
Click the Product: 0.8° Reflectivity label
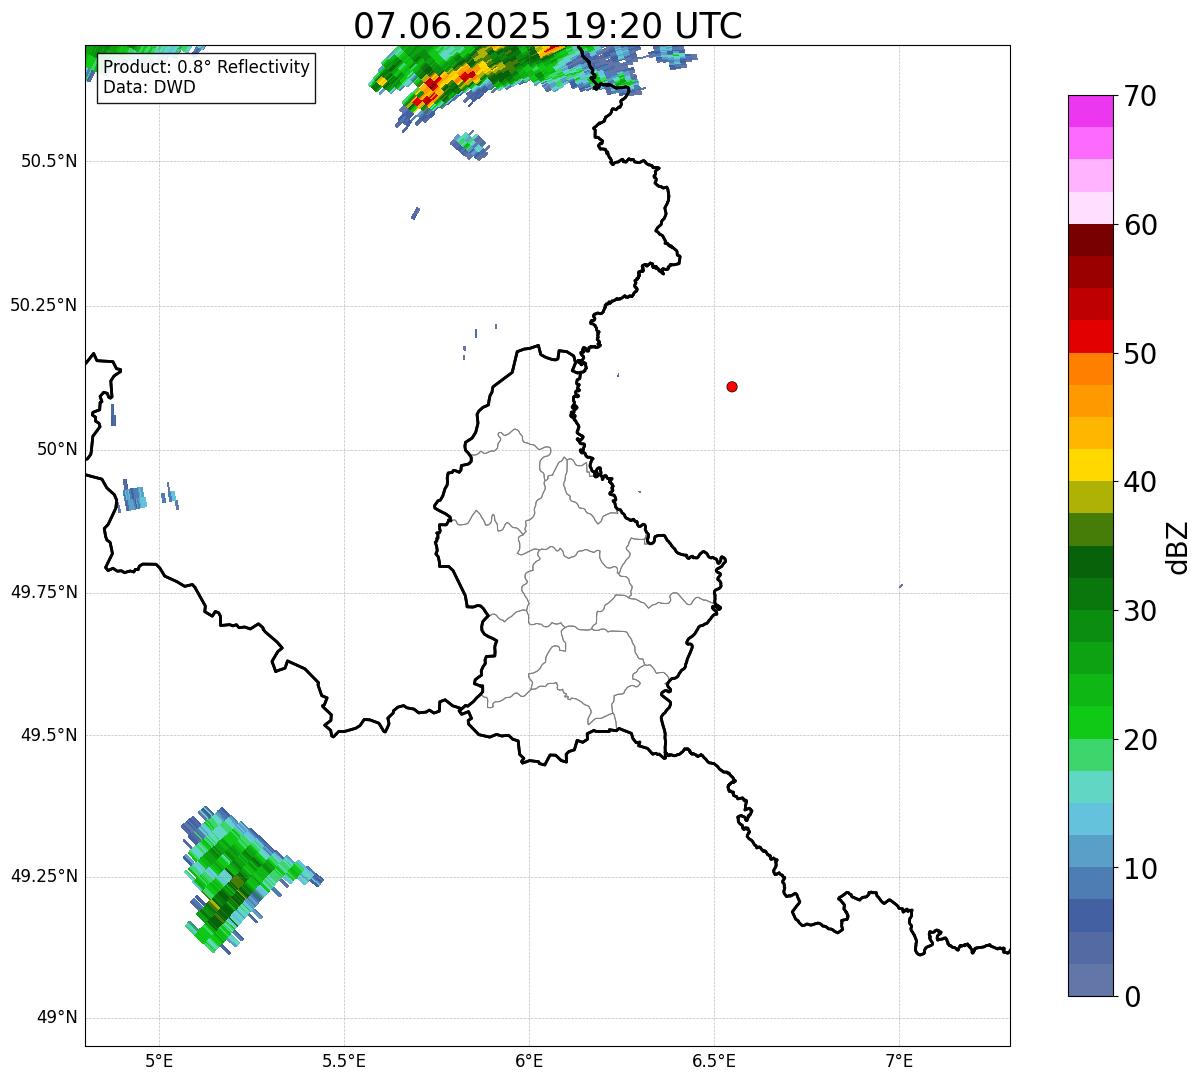207,68
